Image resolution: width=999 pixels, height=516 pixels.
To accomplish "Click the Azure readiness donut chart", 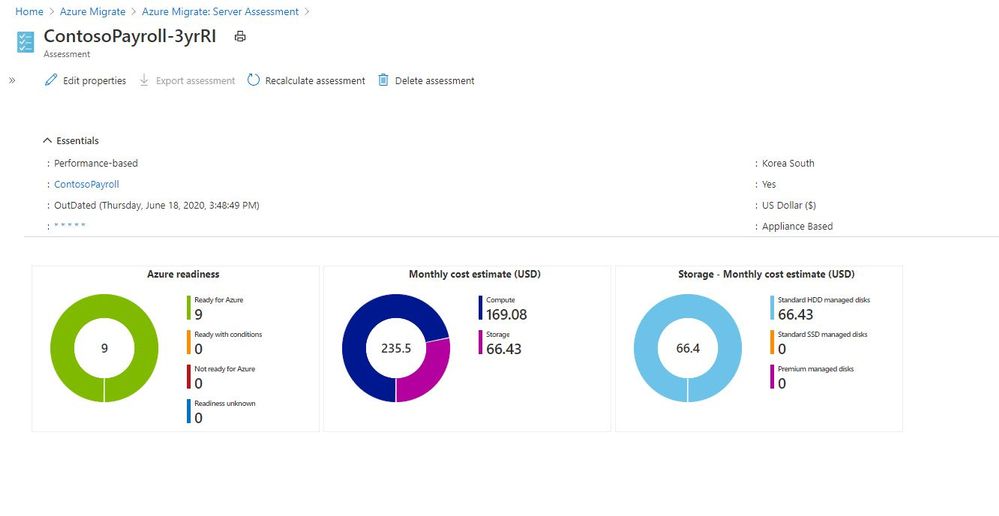I will coord(104,348).
